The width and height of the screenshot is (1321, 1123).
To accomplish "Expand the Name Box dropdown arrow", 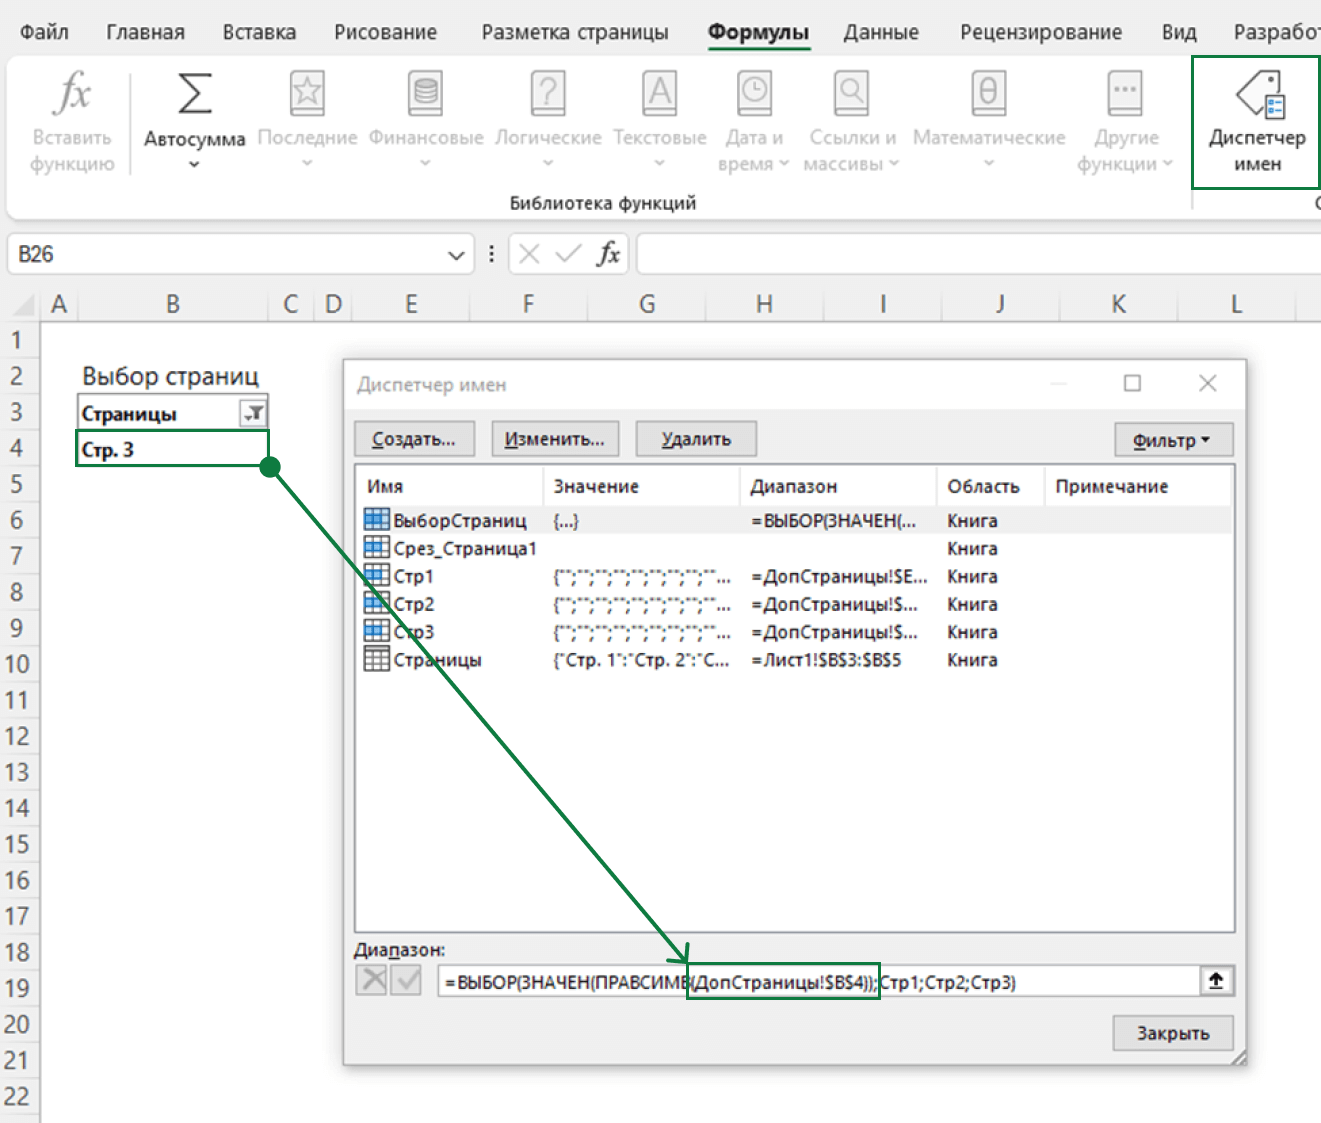I will (x=456, y=255).
